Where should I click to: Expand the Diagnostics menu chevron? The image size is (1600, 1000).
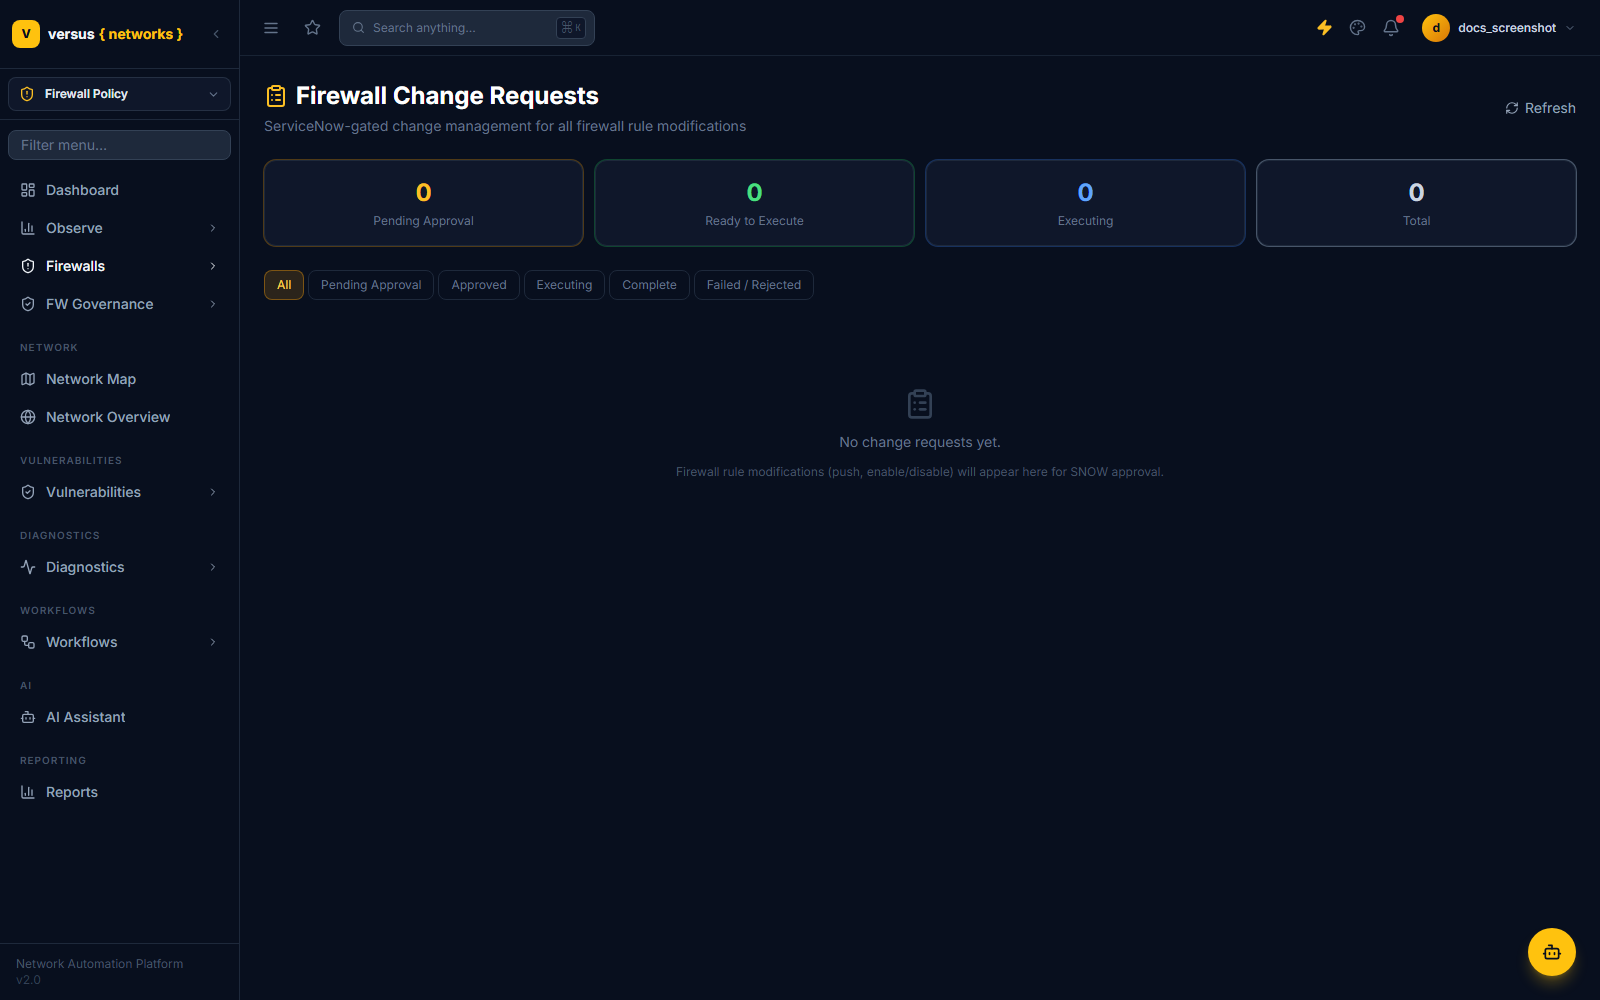click(x=213, y=567)
